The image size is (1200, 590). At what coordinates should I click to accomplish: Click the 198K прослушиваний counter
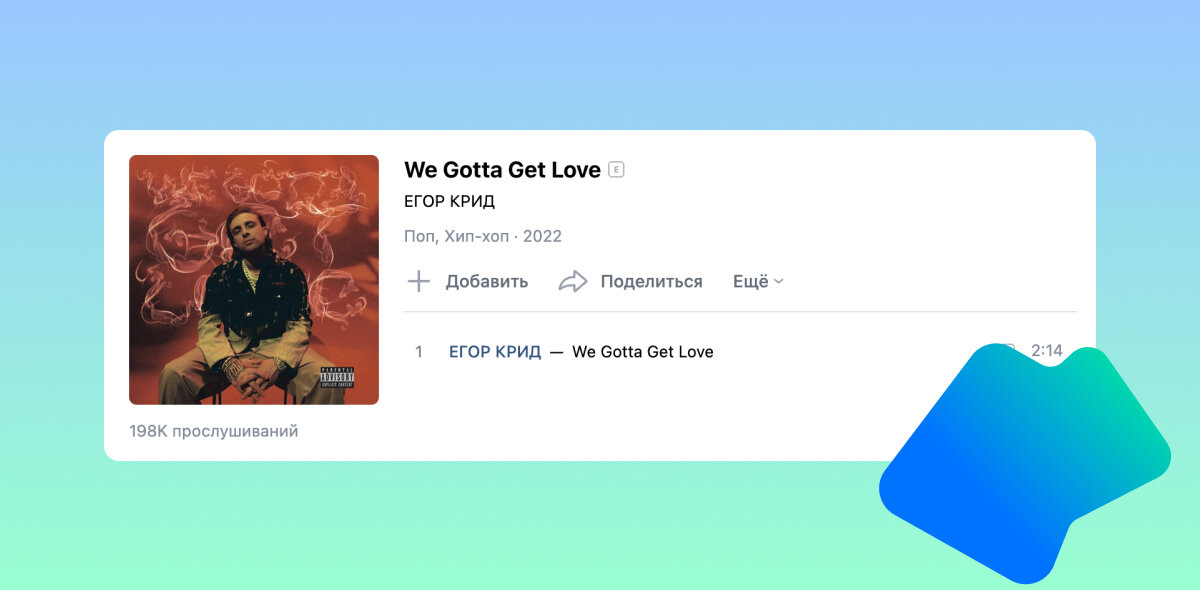pyautogui.click(x=214, y=432)
